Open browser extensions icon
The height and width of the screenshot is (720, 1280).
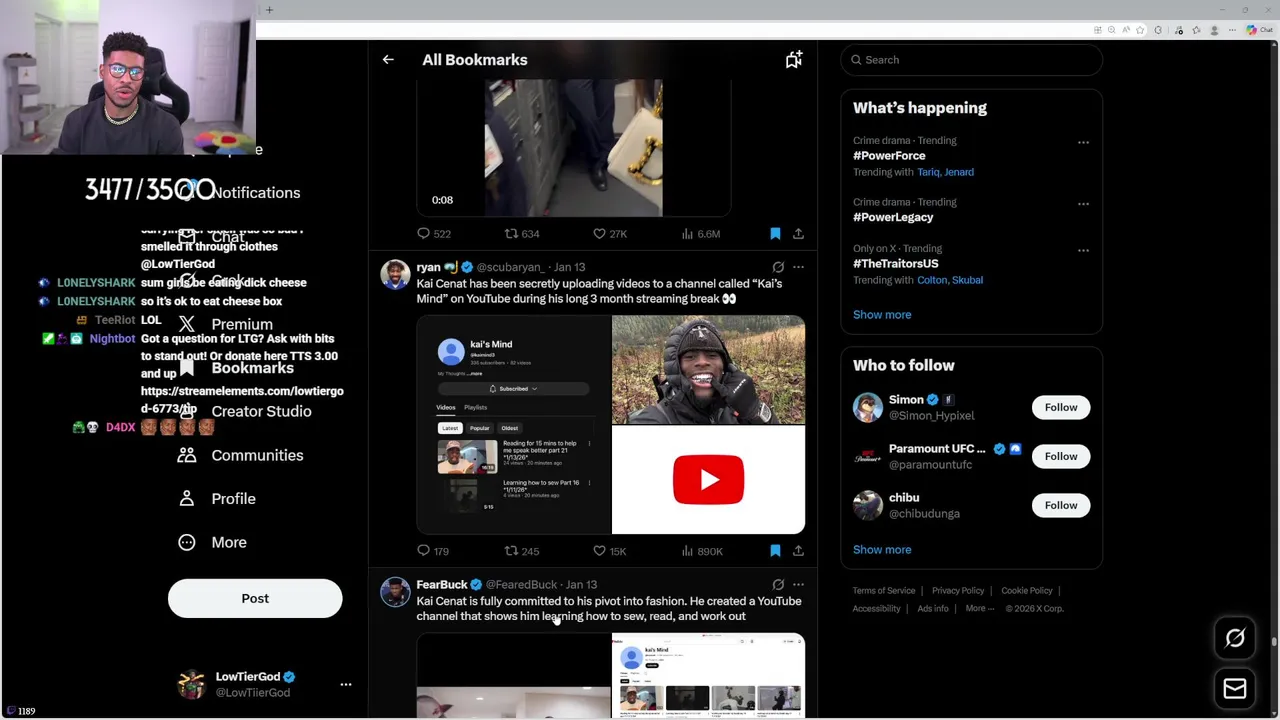pyautogui.click(x=1158, y=30)
